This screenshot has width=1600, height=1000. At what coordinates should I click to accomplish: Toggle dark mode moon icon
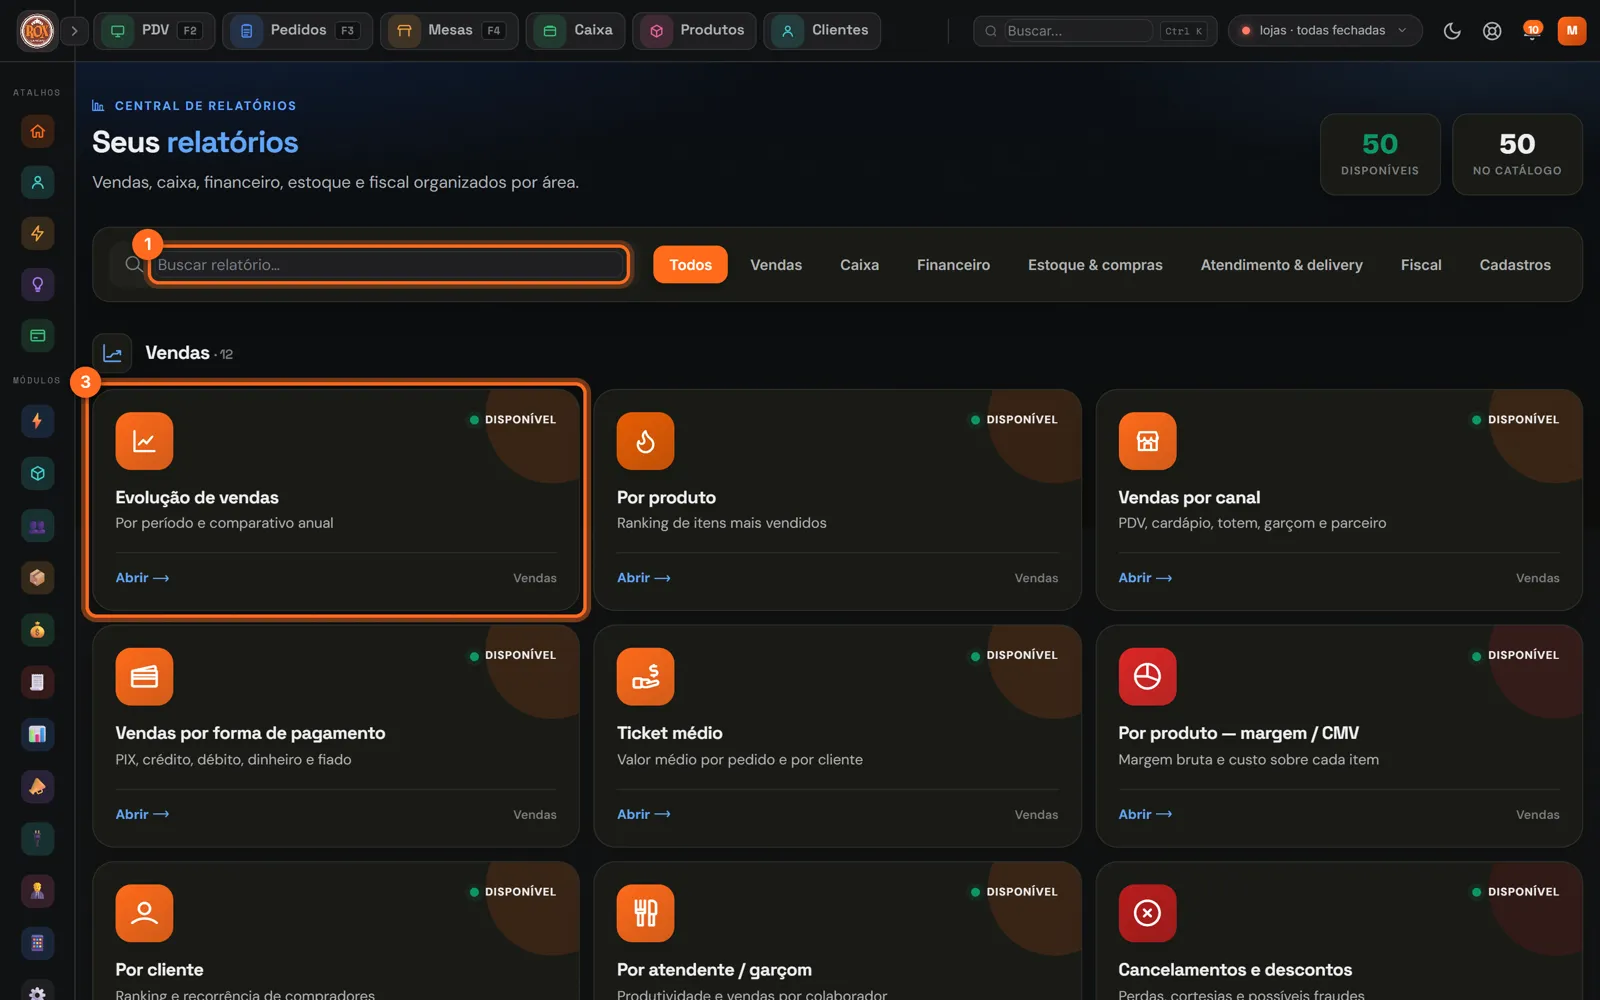point(1452,31)
